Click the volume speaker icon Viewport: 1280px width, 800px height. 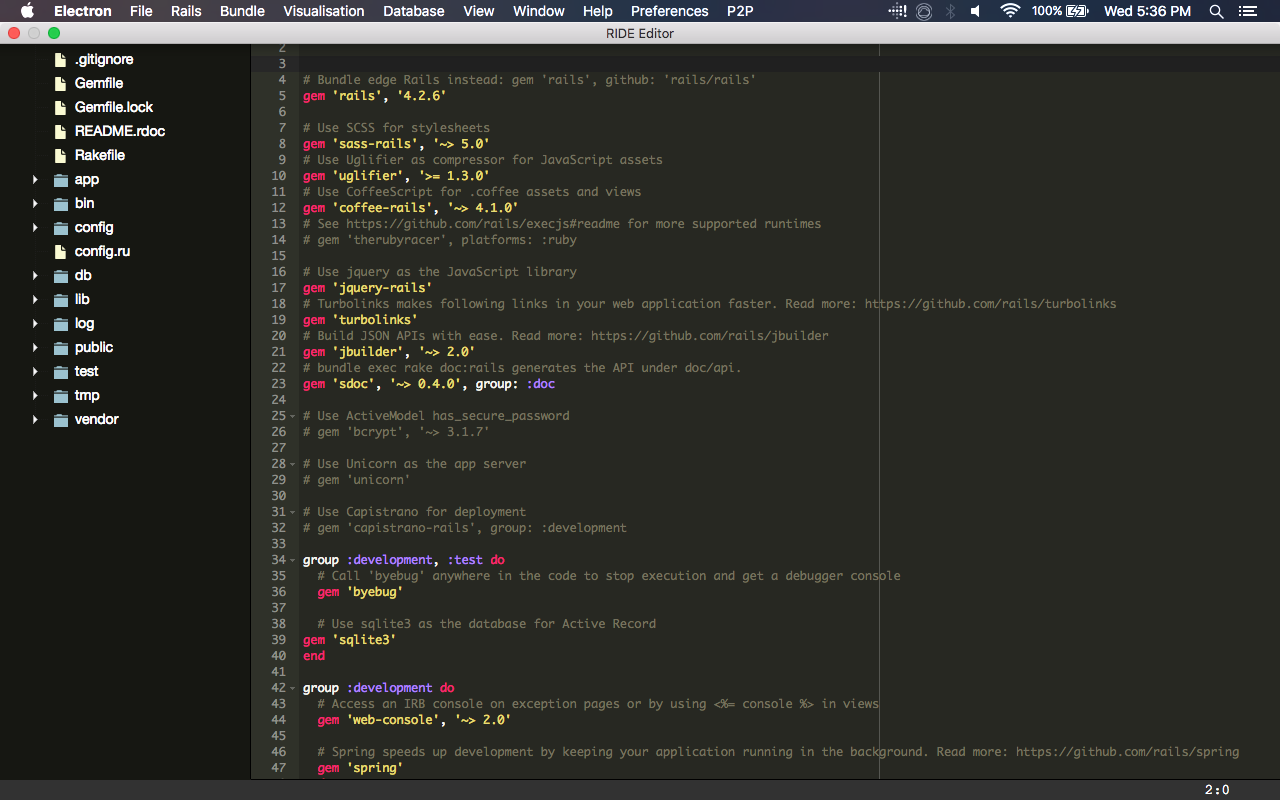click(x=976, y=11)
